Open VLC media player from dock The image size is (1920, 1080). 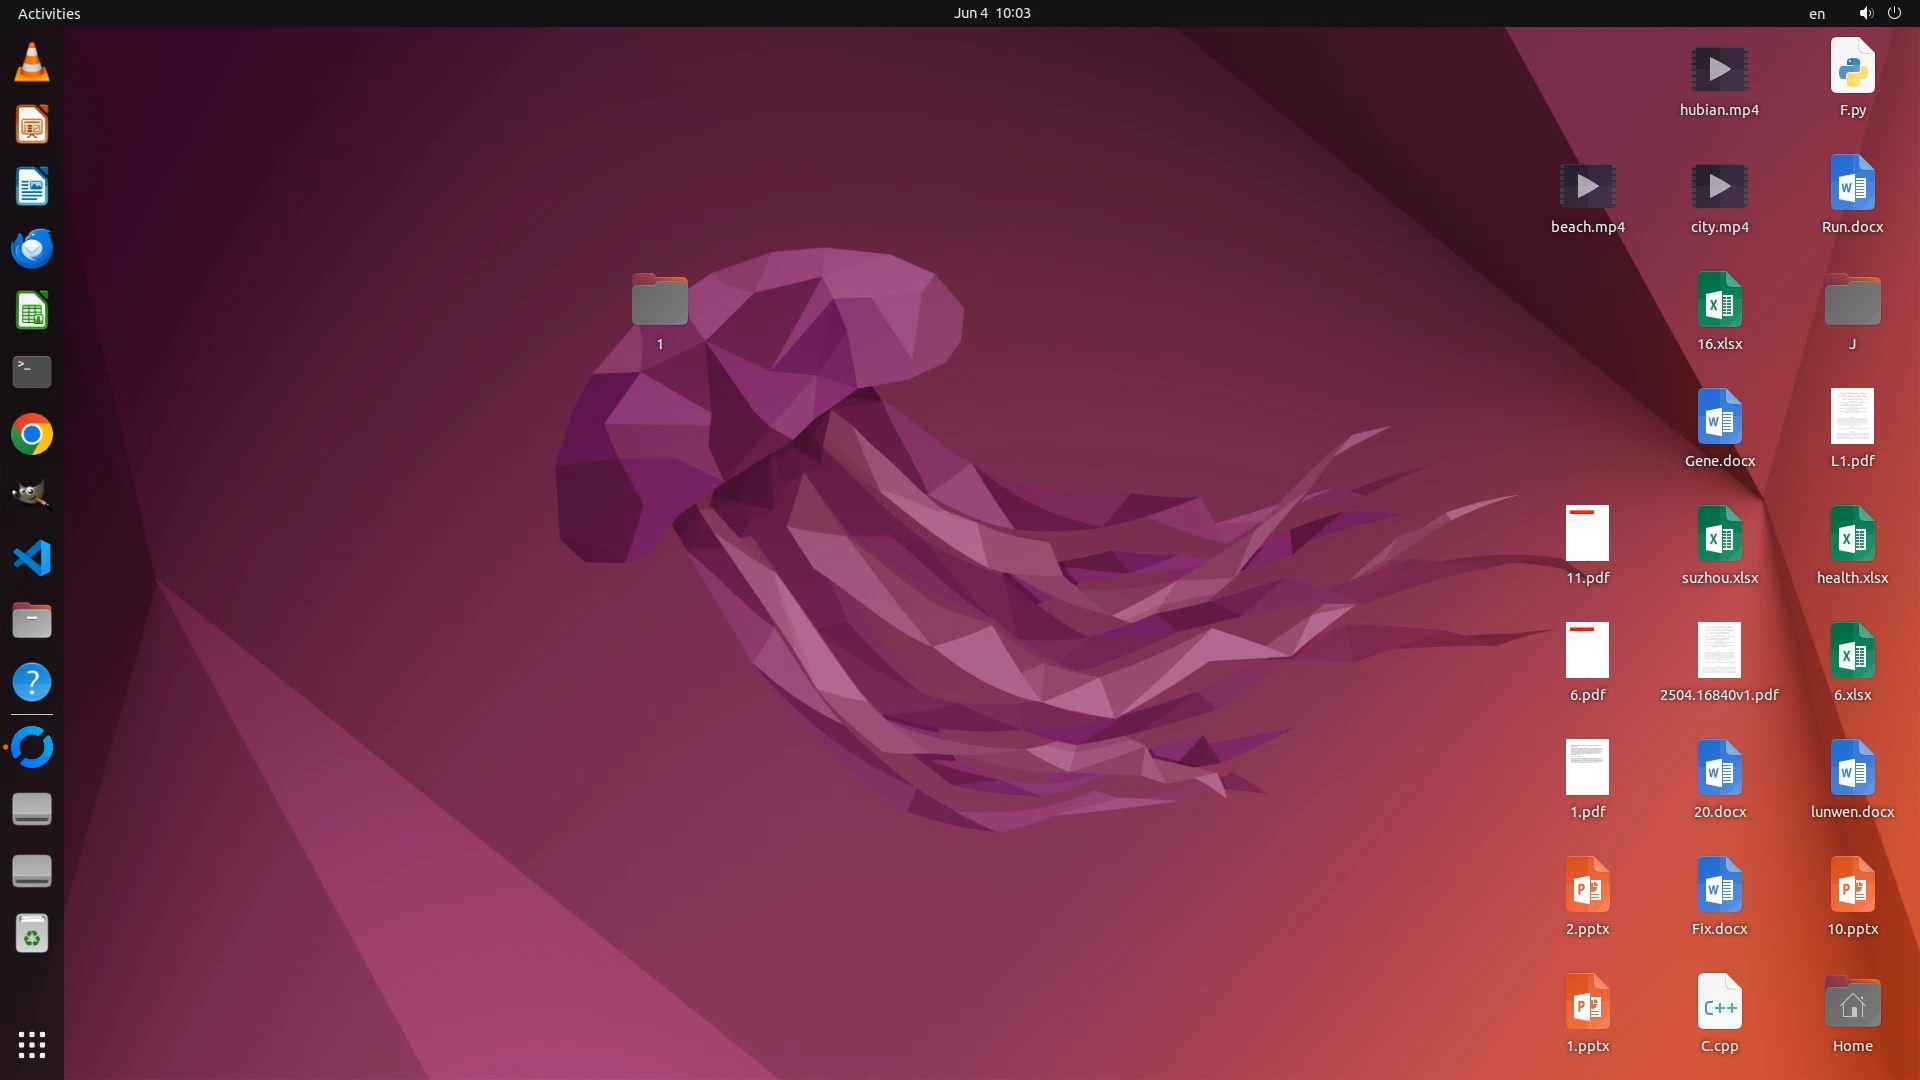point(32,63)
